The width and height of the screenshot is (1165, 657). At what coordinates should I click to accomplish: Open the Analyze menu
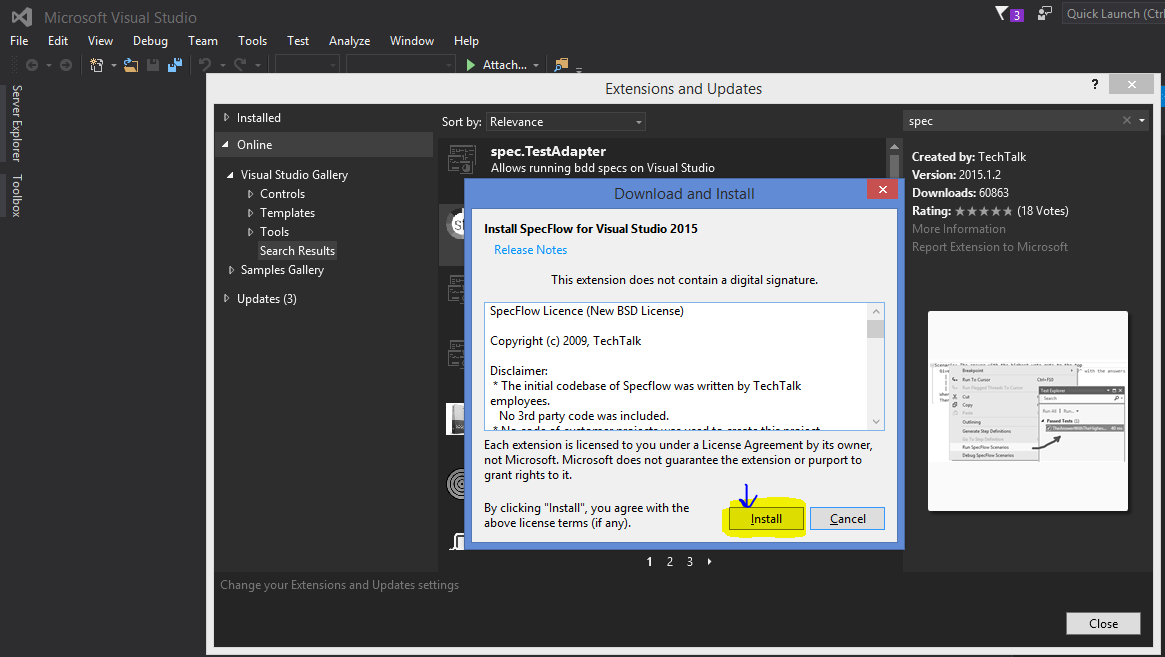pyautogui.click(x=349, y=41)
